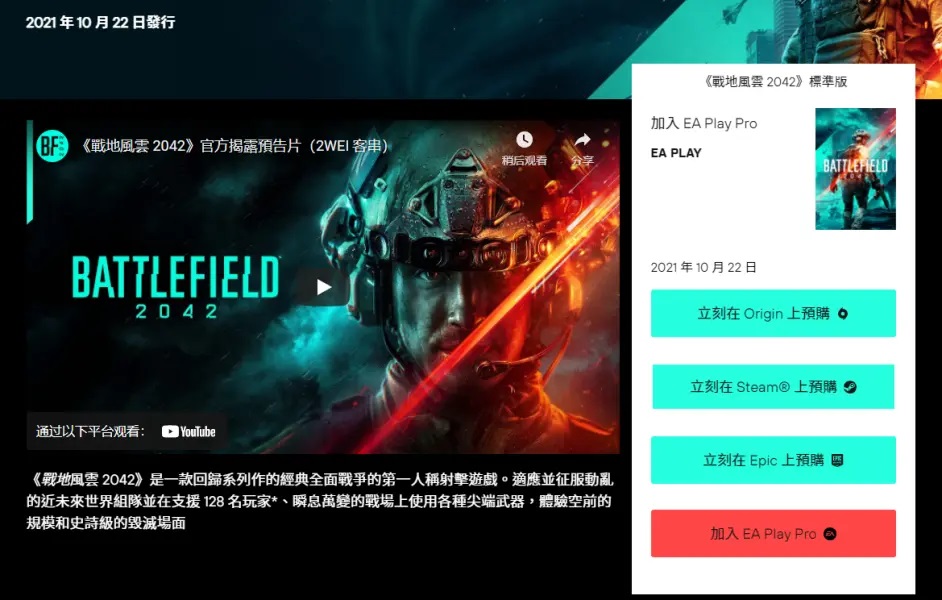Viewport: 942px width, 600px height.
Task: Click the share arrow icon on video
Action: pyautogui.click(x=582, y=140)
